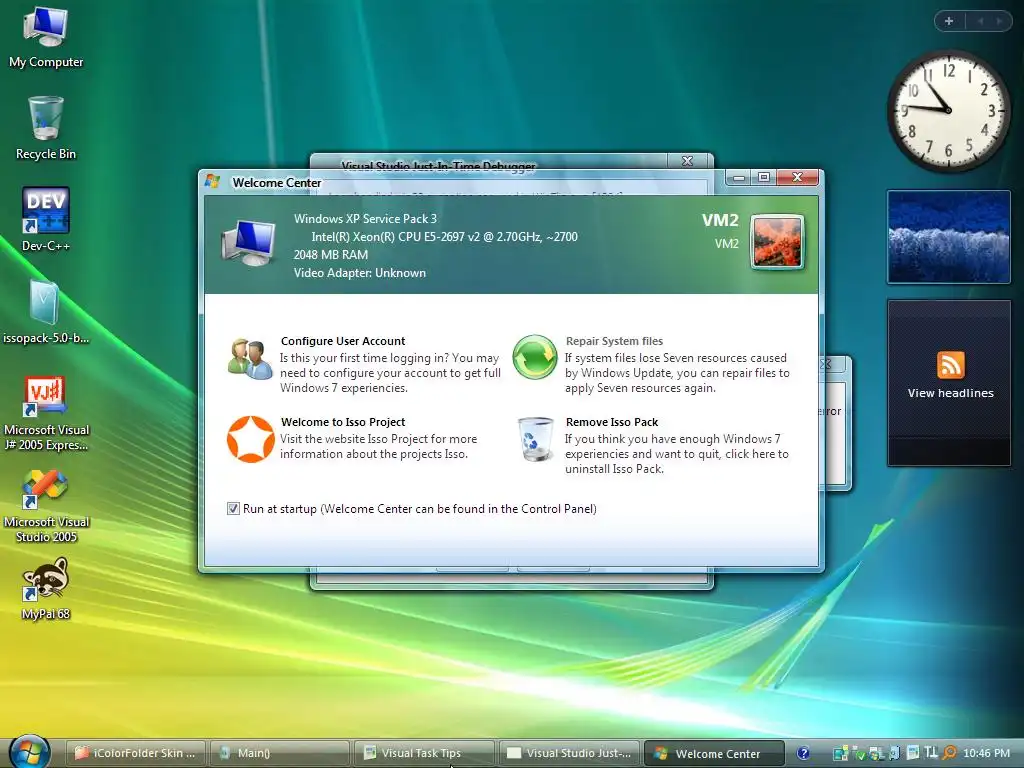Switch to Welcome Center taskbar button
The image size is (1024, 768).
coord(714,753)
